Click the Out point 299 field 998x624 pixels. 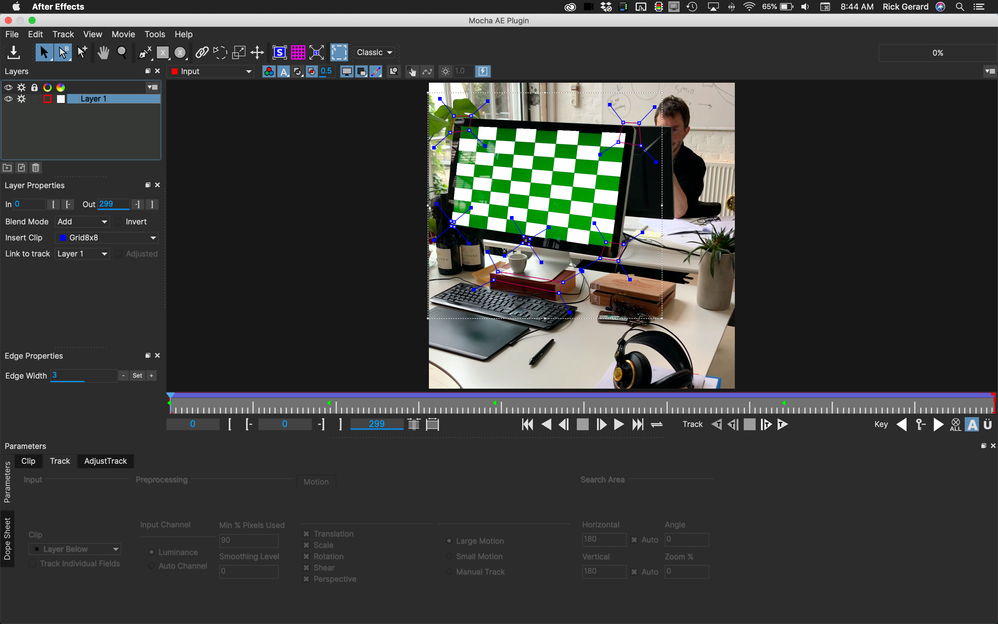pyautogui.click(x=113, y=204)
